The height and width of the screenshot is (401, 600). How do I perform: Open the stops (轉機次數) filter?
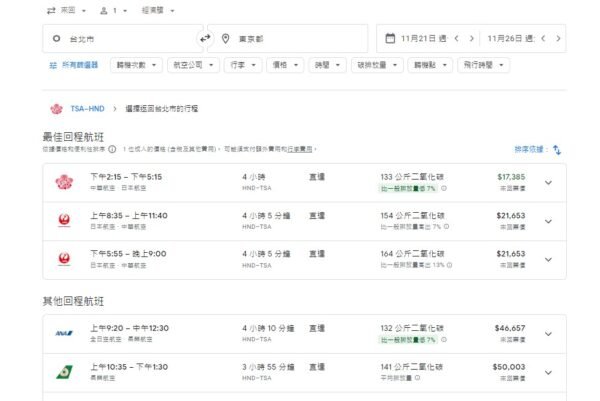[136, 65]
